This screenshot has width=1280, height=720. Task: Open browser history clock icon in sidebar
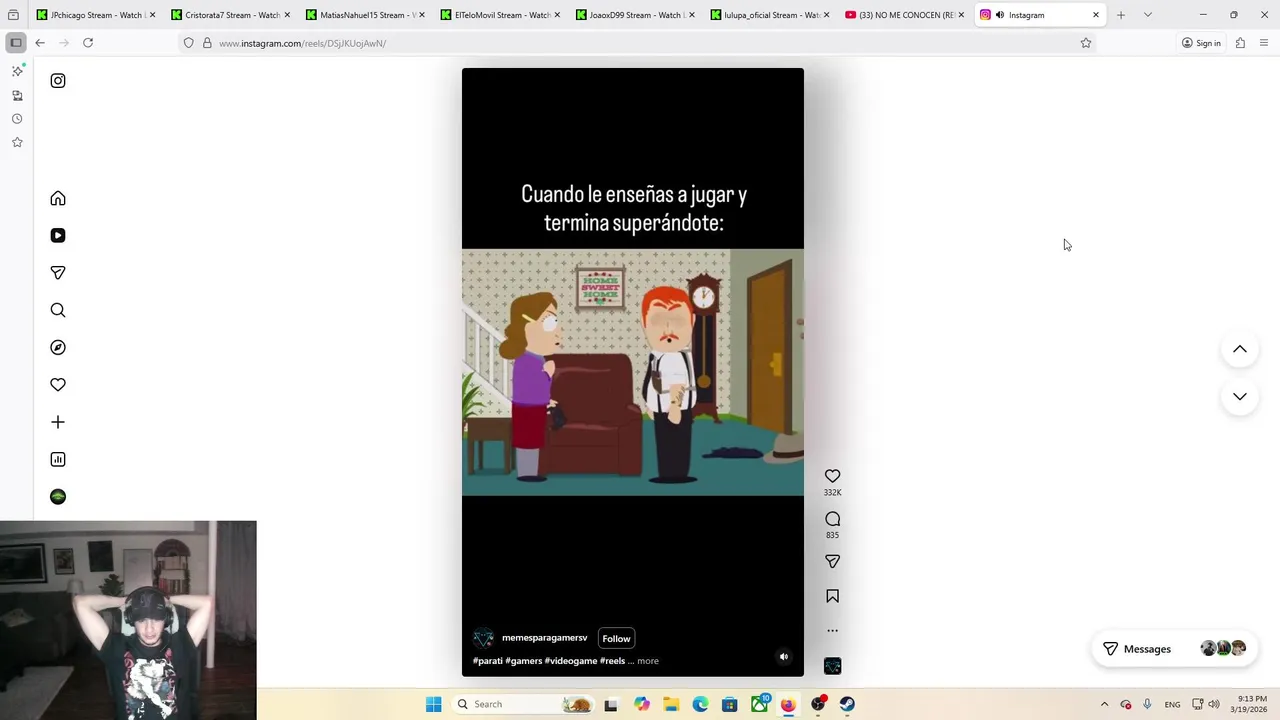point(17,119)
